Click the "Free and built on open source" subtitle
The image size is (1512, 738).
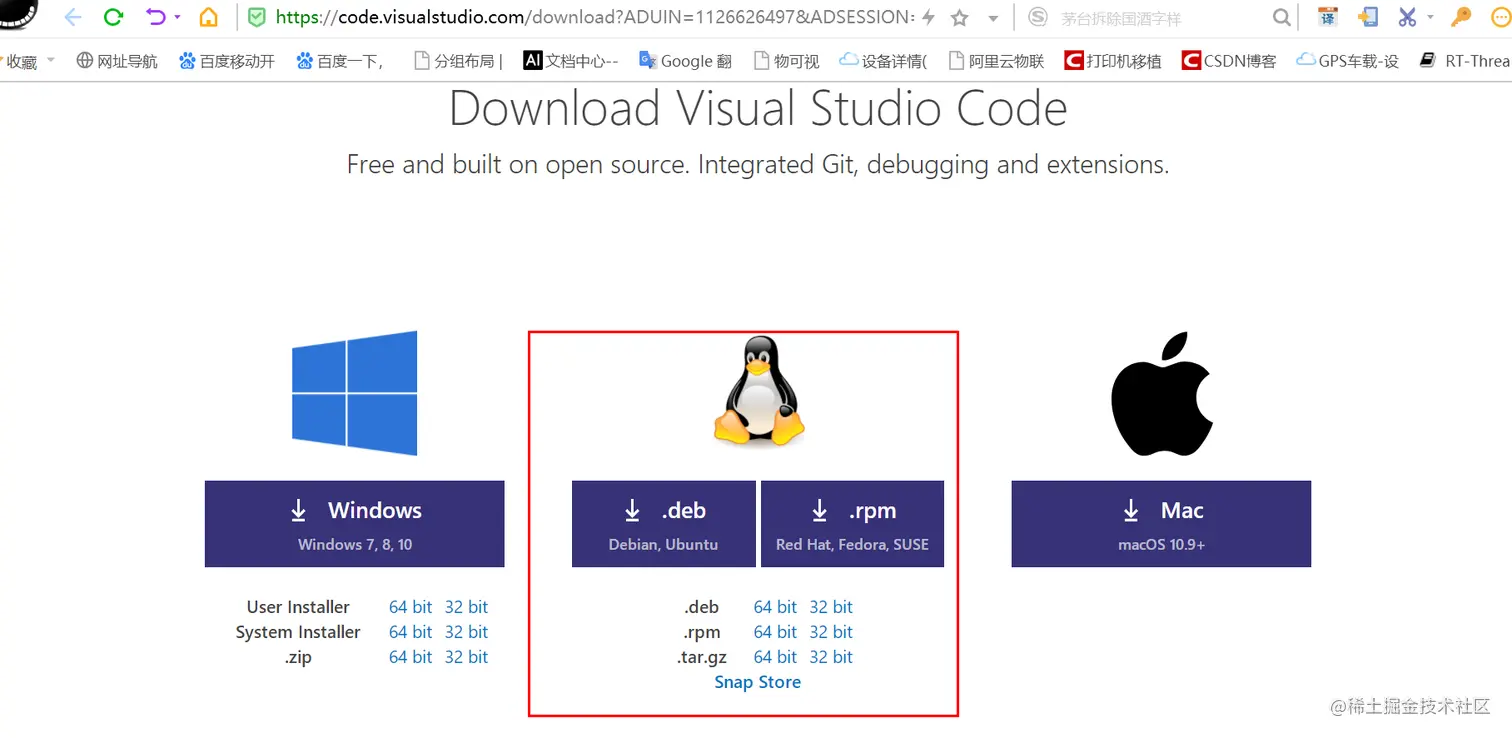tap(758, 164)
